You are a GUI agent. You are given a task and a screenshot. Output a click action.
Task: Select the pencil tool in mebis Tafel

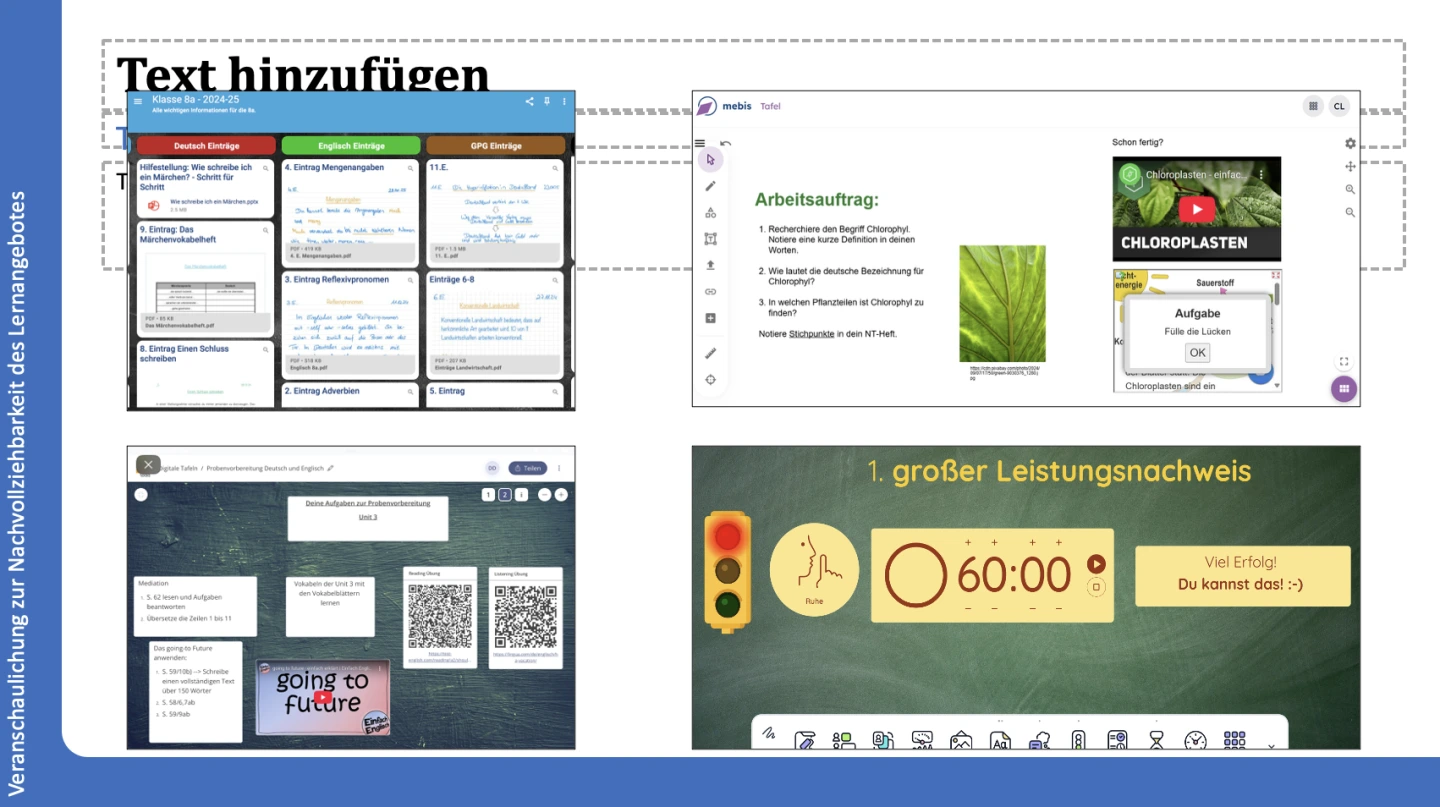[x=711, y=186]
